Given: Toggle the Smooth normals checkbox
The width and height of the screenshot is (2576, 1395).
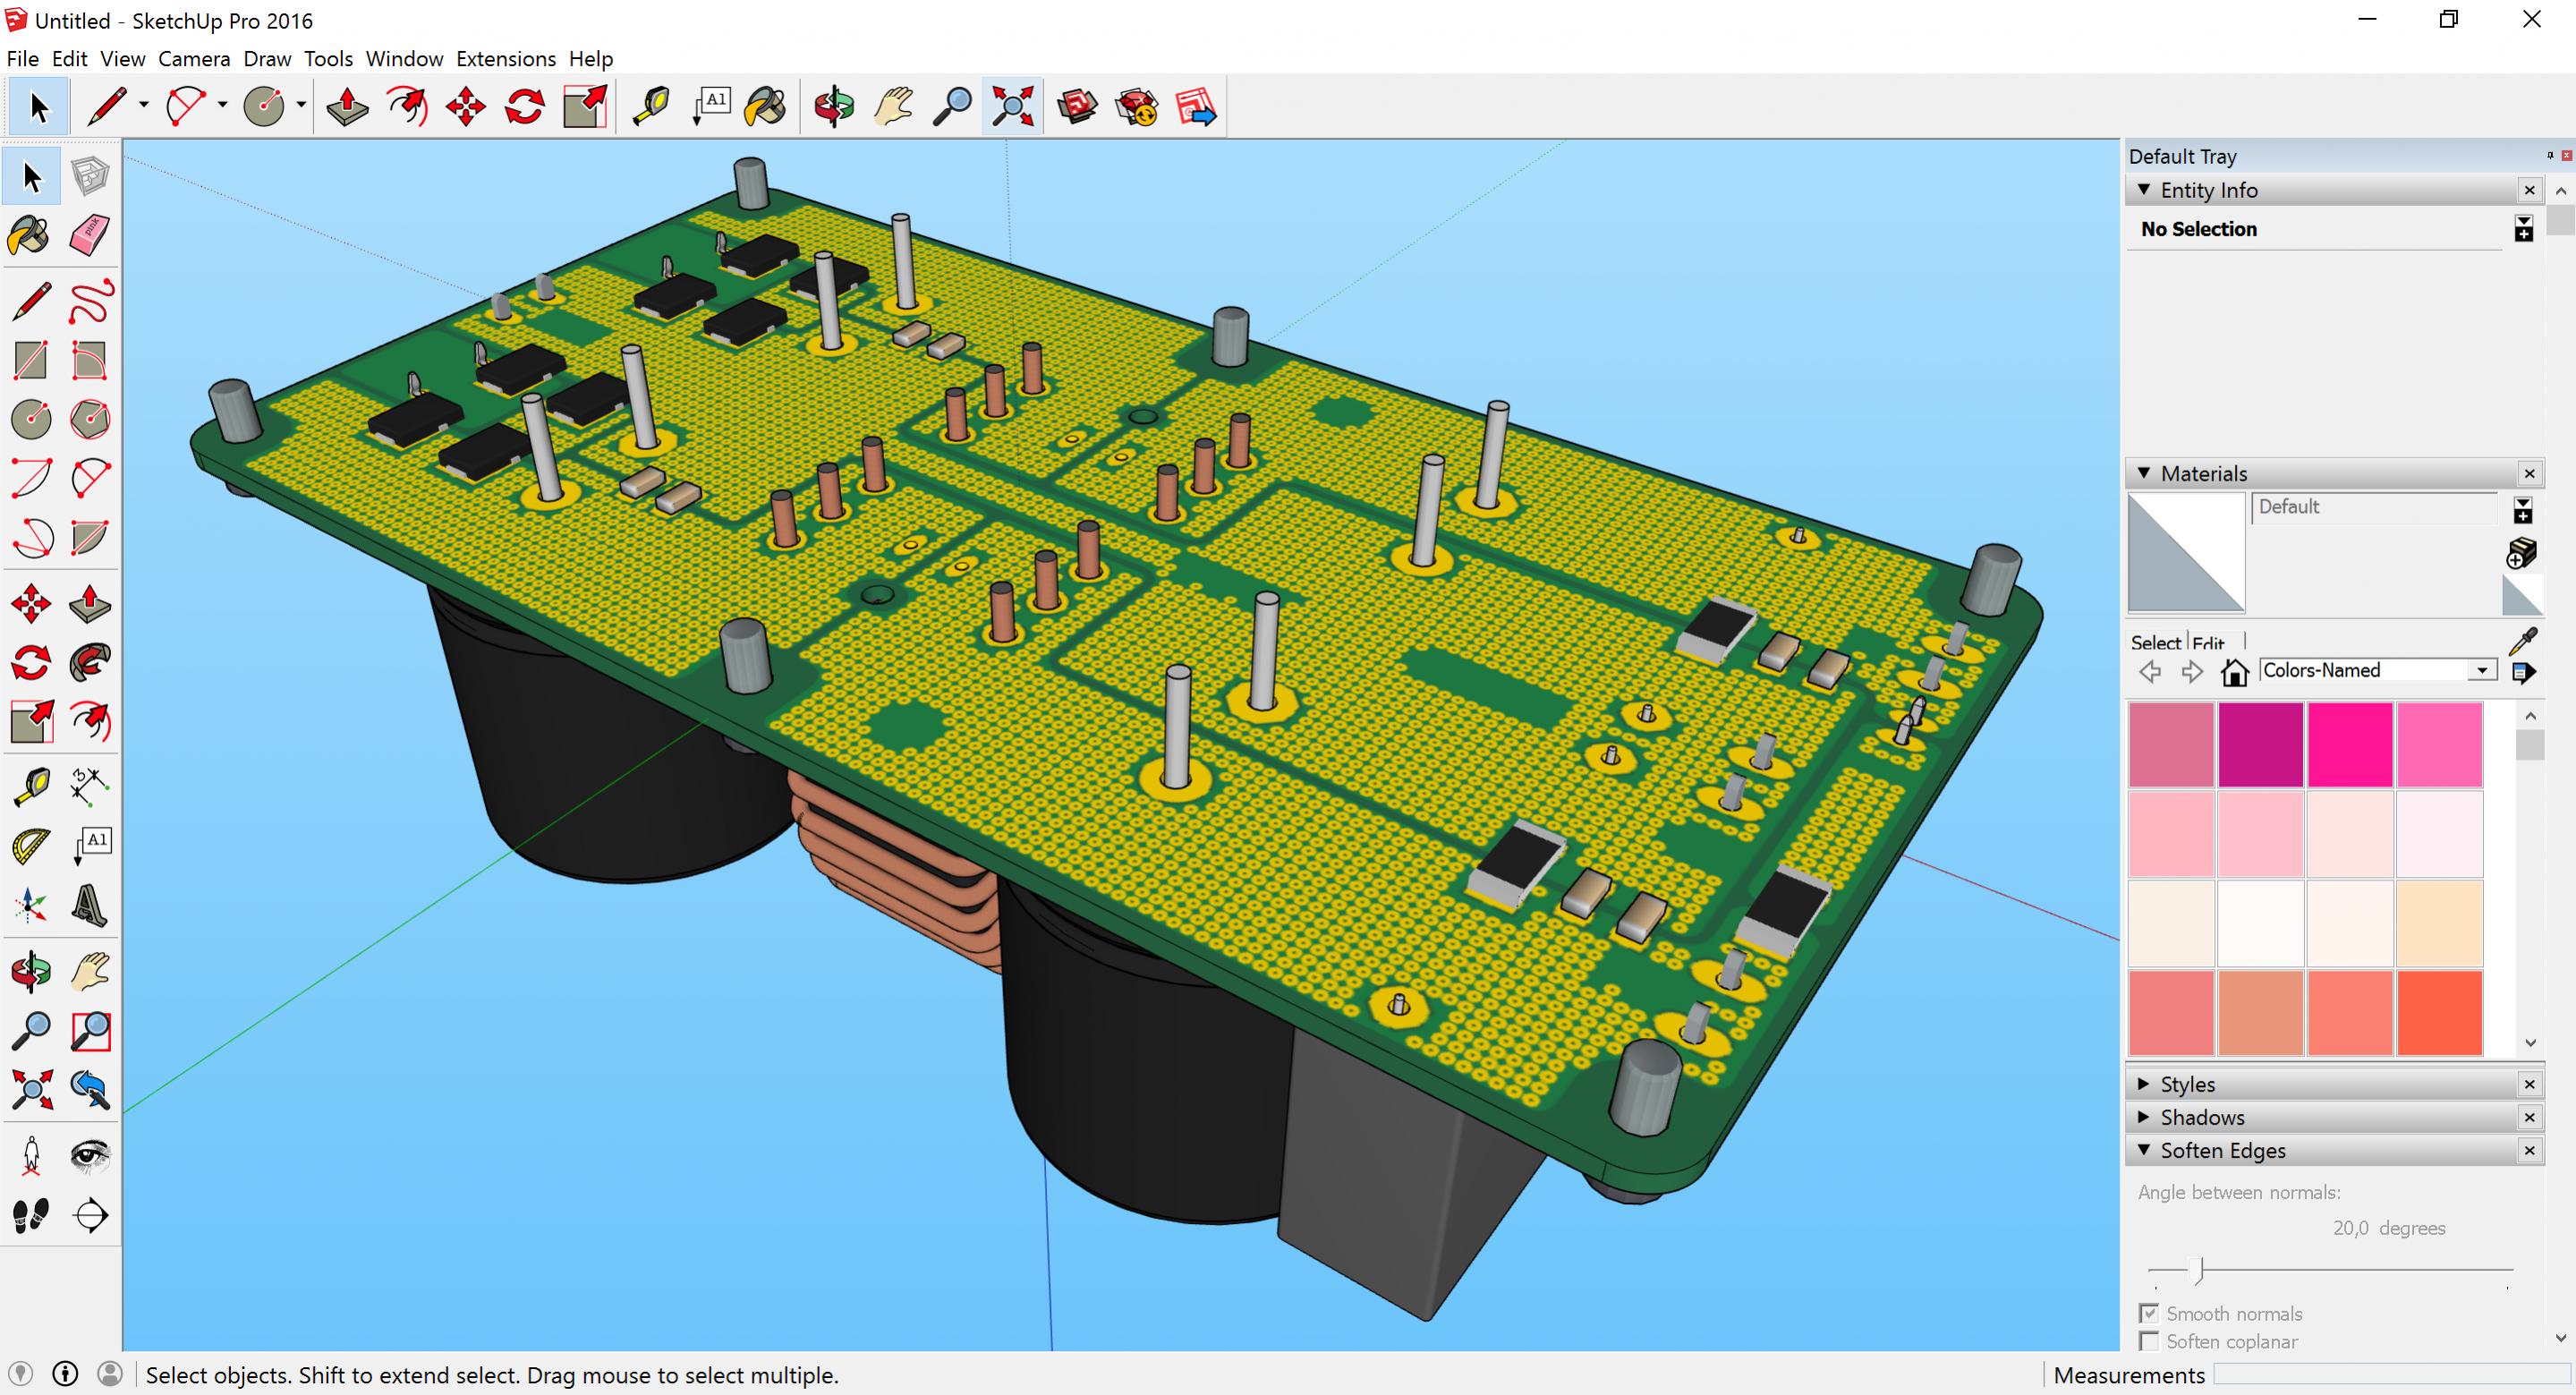Looking at the screenshot, I should click(x=2148, y=1313).
